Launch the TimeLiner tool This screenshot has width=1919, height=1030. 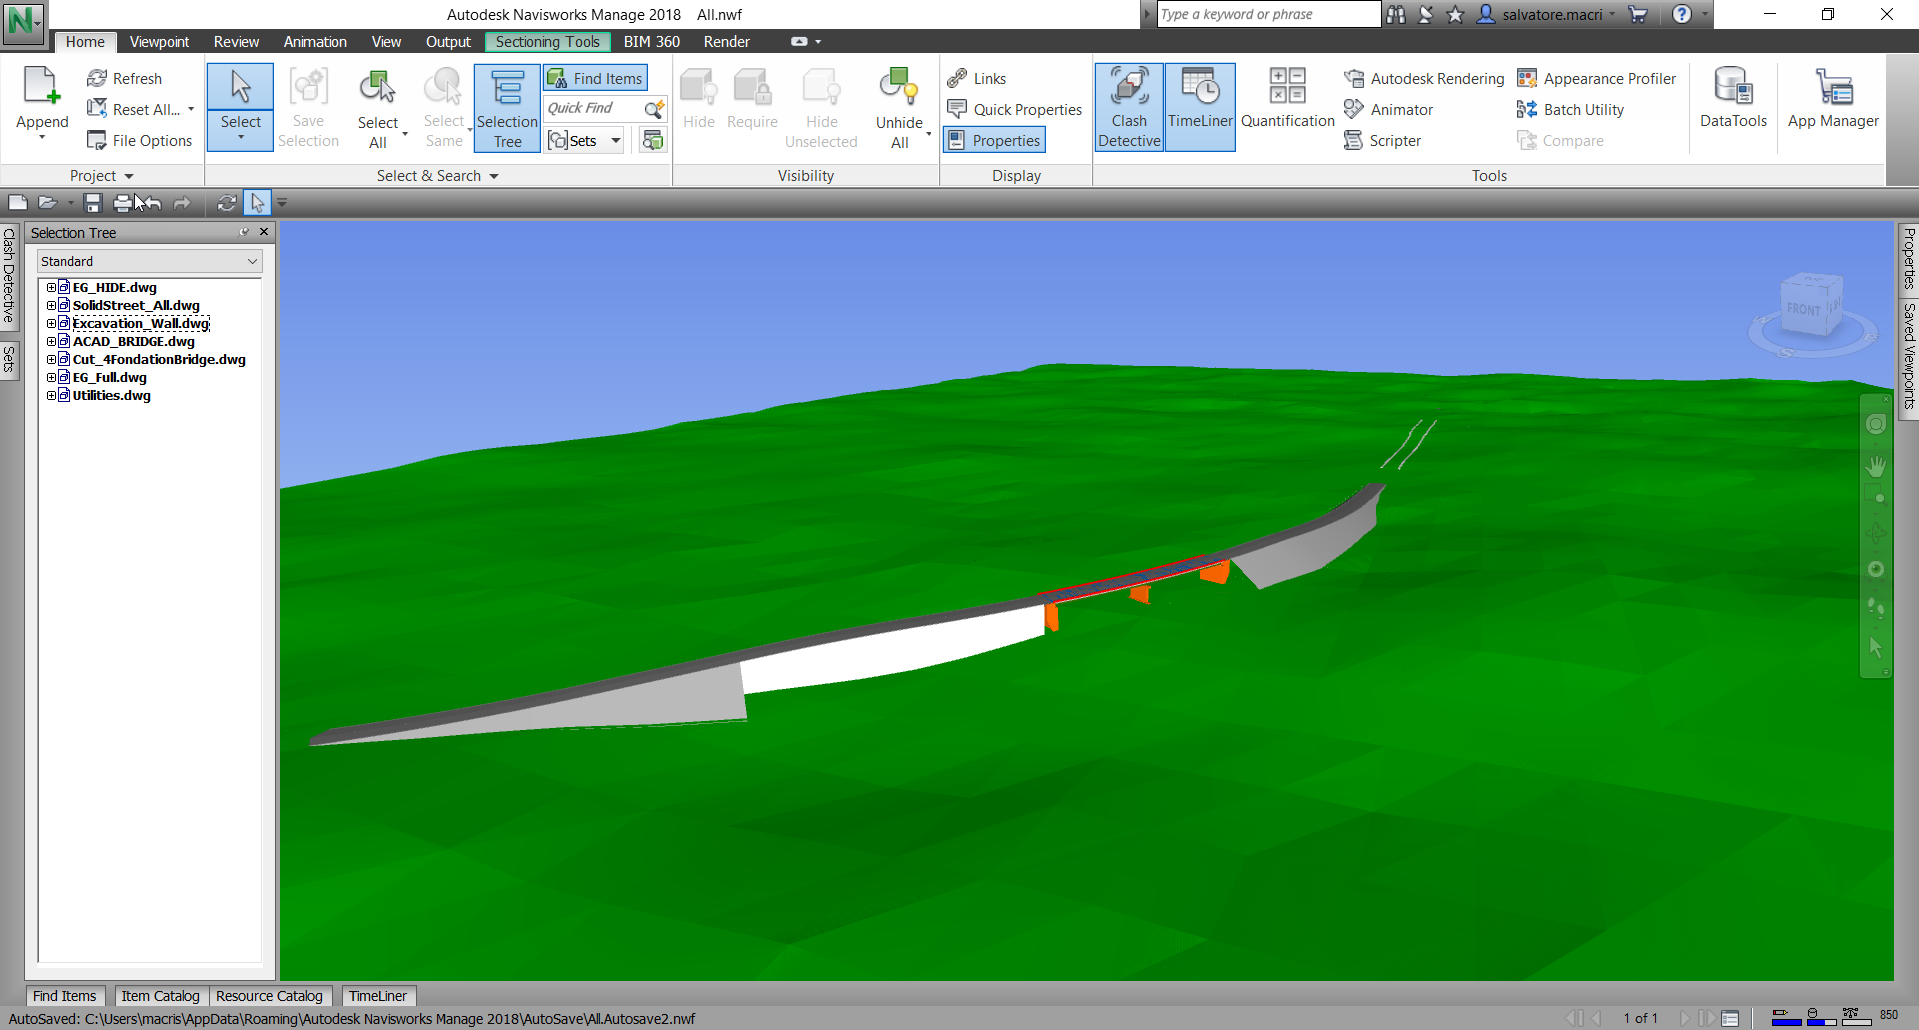click(1199, 105)
